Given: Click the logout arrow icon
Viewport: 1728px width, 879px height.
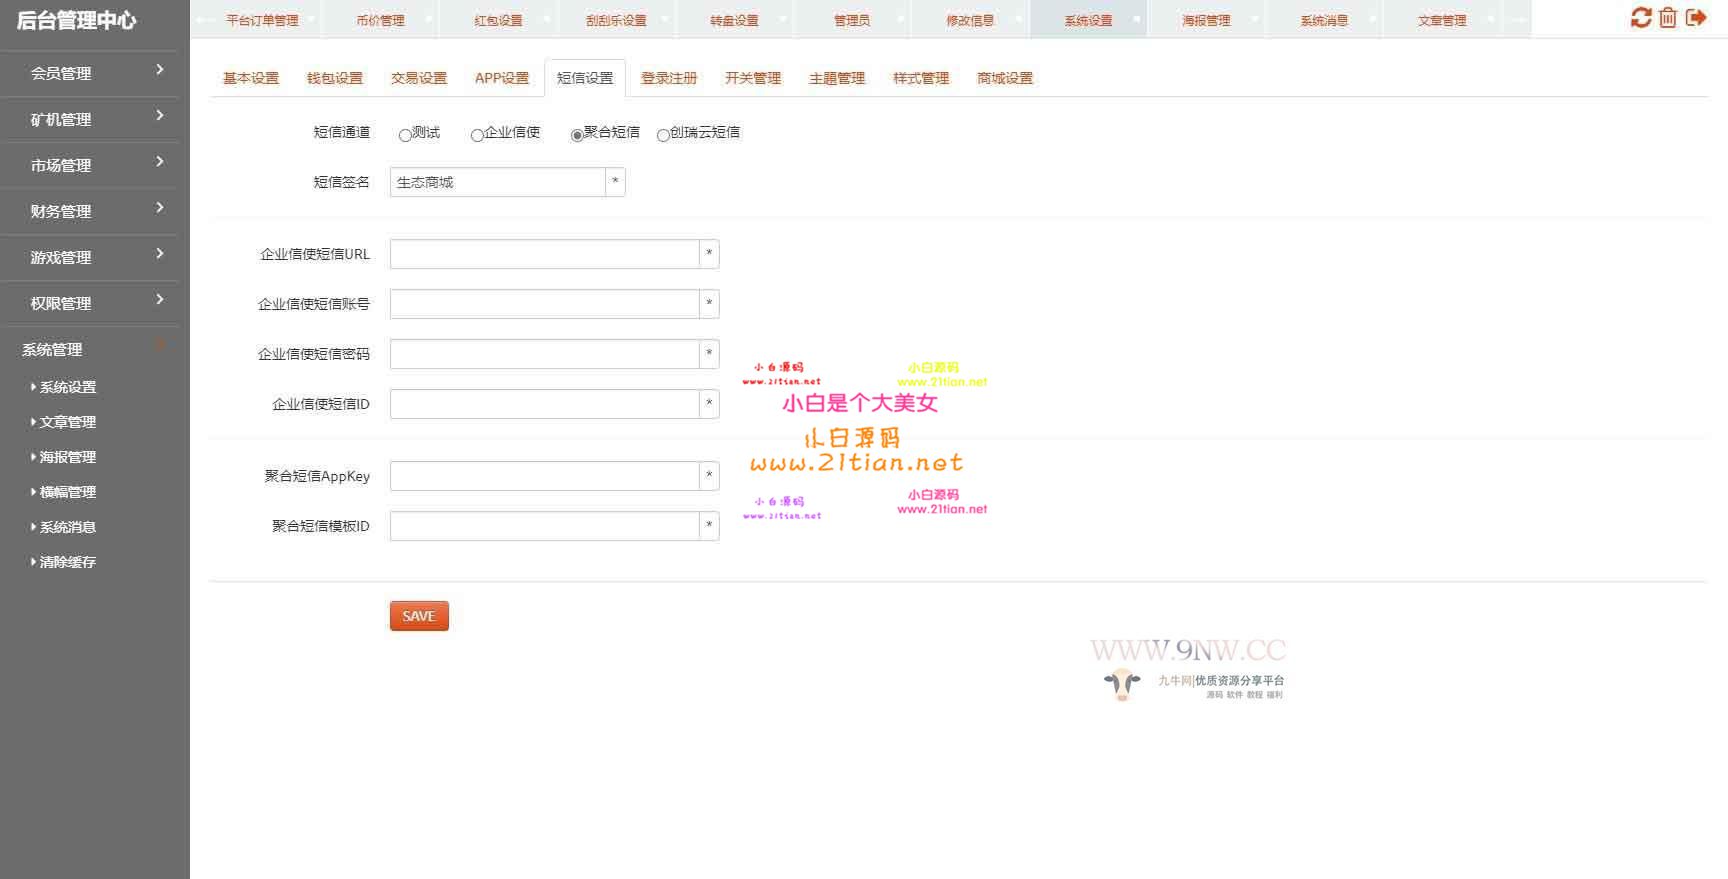Looking at the screenshot, I should tap(1696, 18).
